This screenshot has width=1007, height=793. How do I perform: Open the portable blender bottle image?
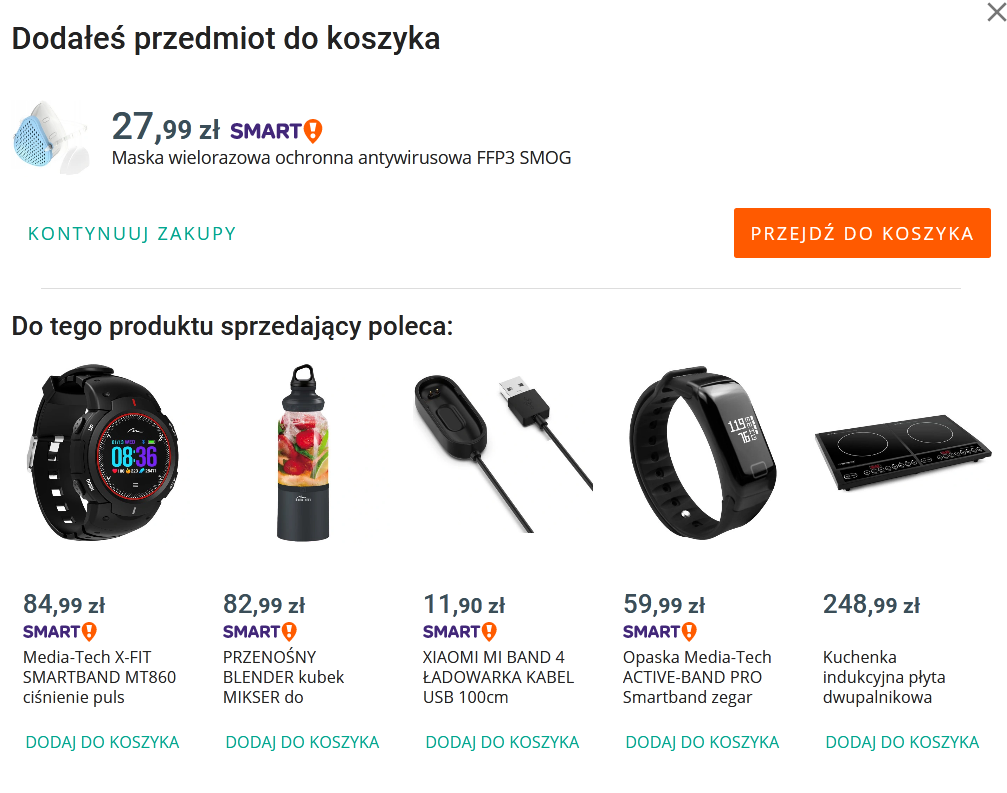(x=302, y=453)
